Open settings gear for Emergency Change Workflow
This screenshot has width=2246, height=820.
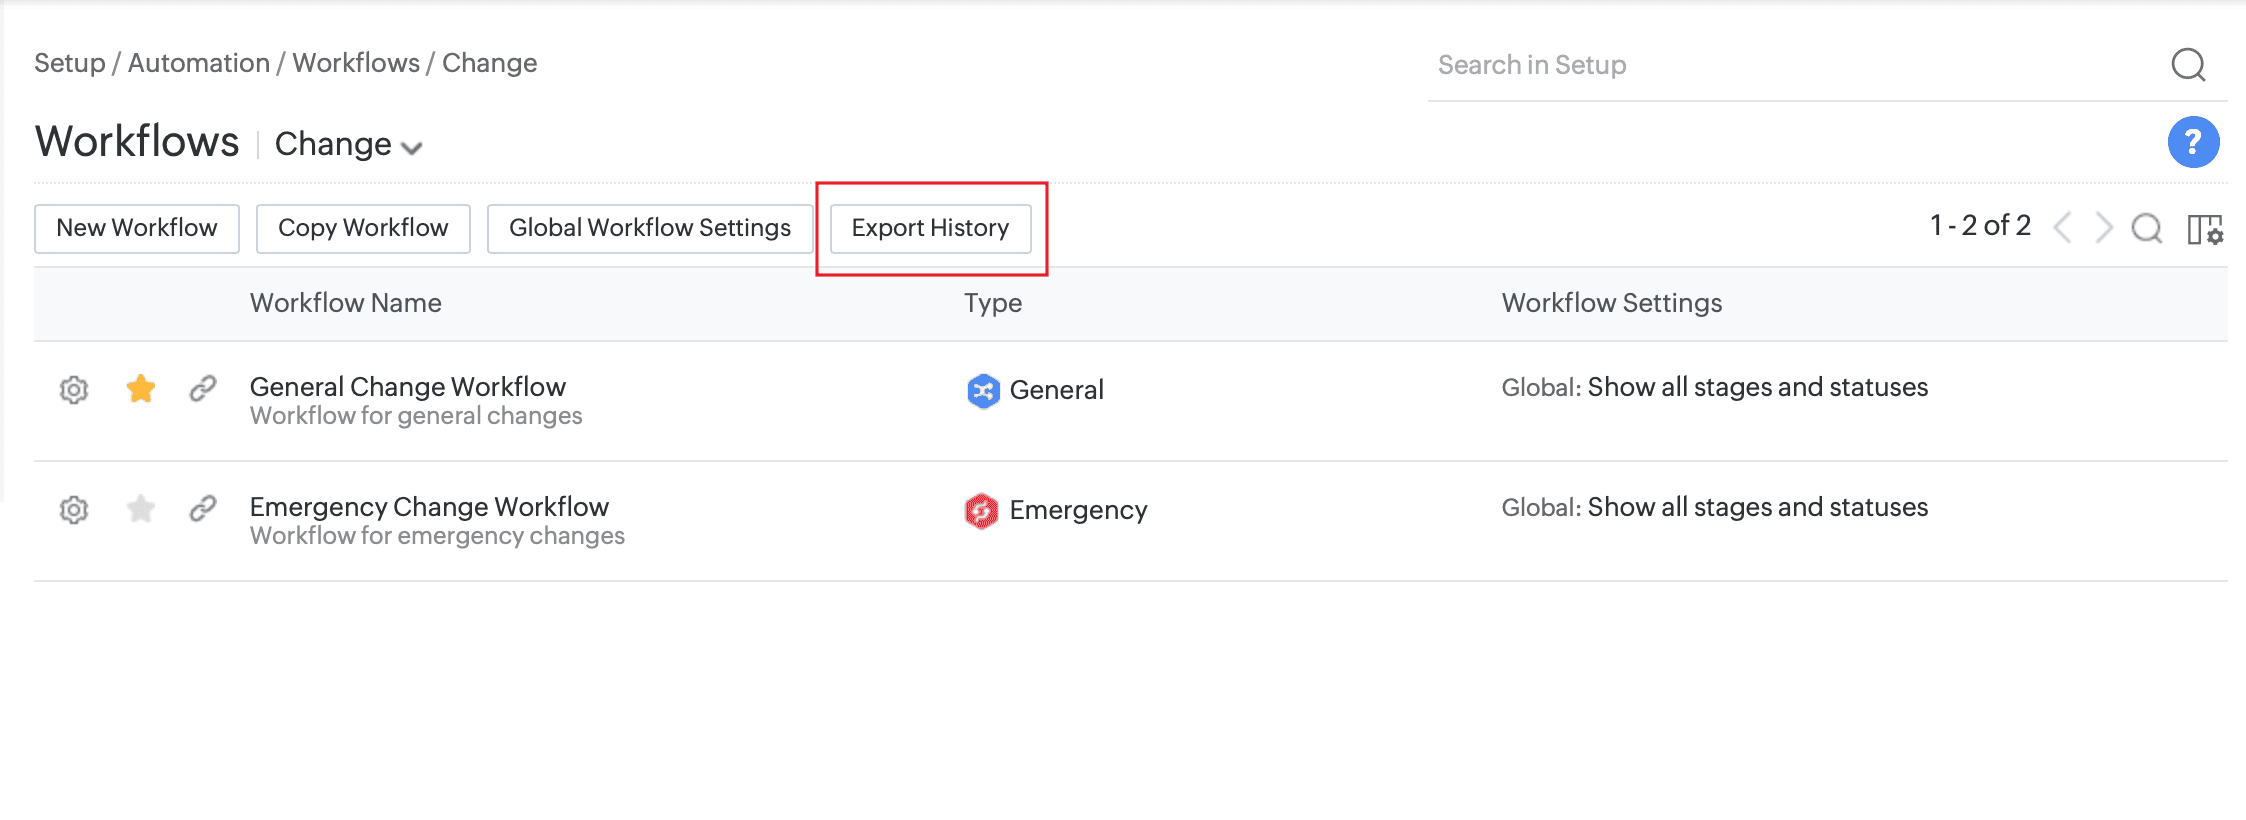73,510
